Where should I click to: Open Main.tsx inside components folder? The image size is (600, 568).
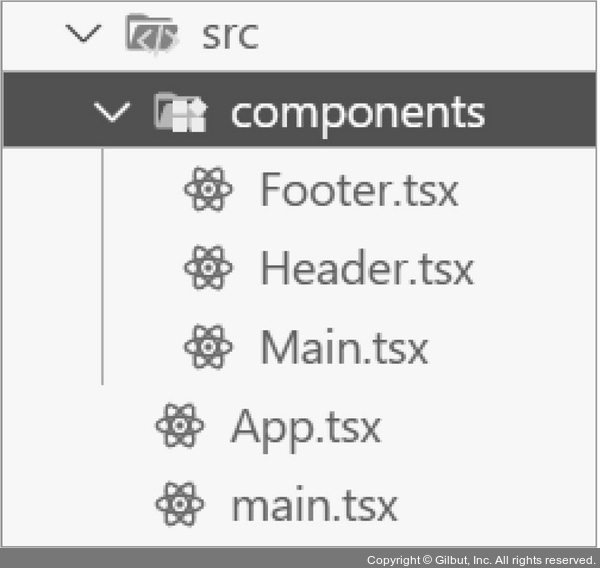click(x=344, y=347)
